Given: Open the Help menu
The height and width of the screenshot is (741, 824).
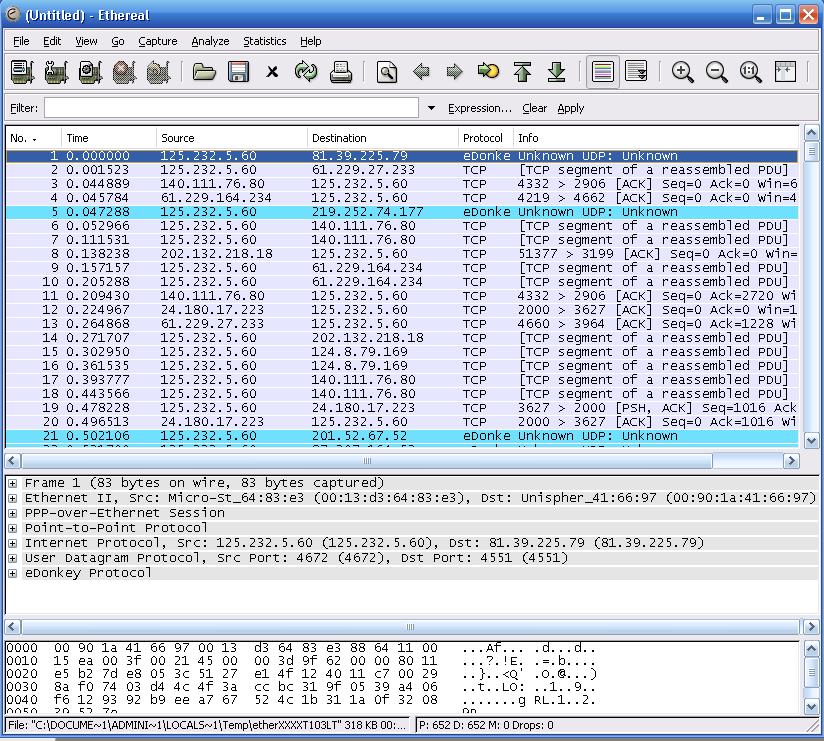Looking at the screenshot, I should [311, 41].
